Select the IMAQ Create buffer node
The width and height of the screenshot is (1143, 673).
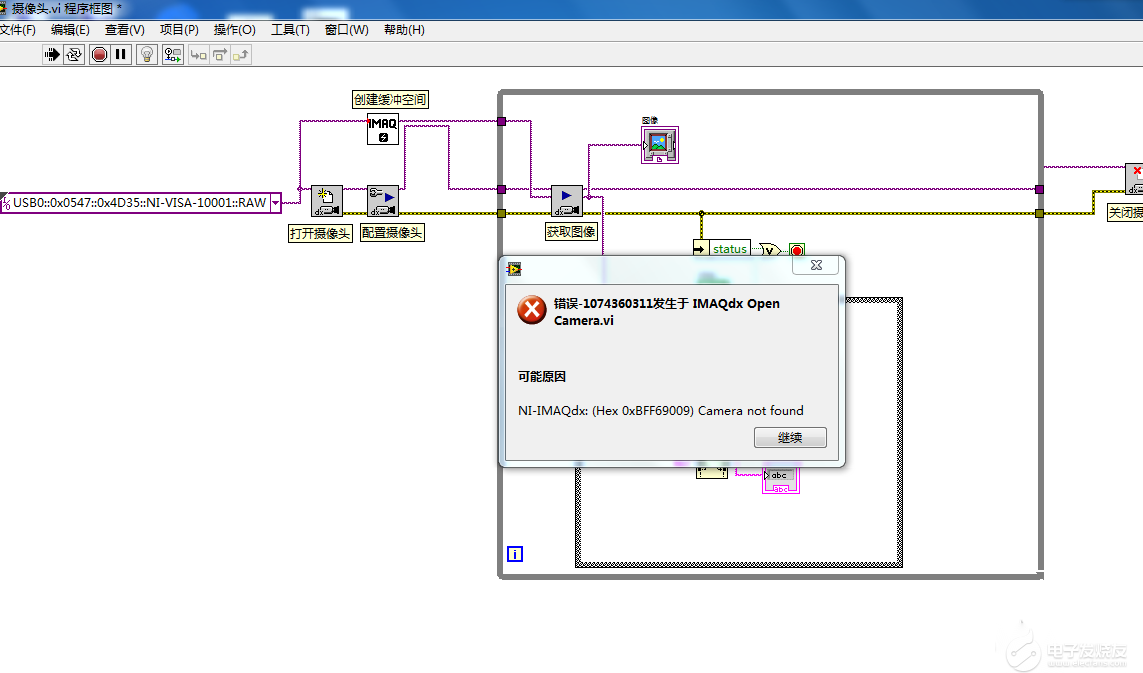(382, 129)
